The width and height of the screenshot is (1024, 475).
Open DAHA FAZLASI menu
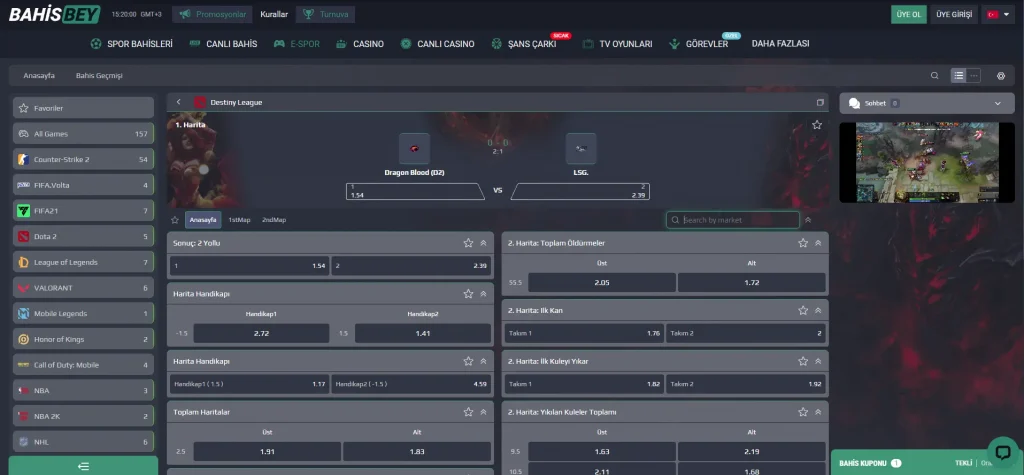[780, 44]
